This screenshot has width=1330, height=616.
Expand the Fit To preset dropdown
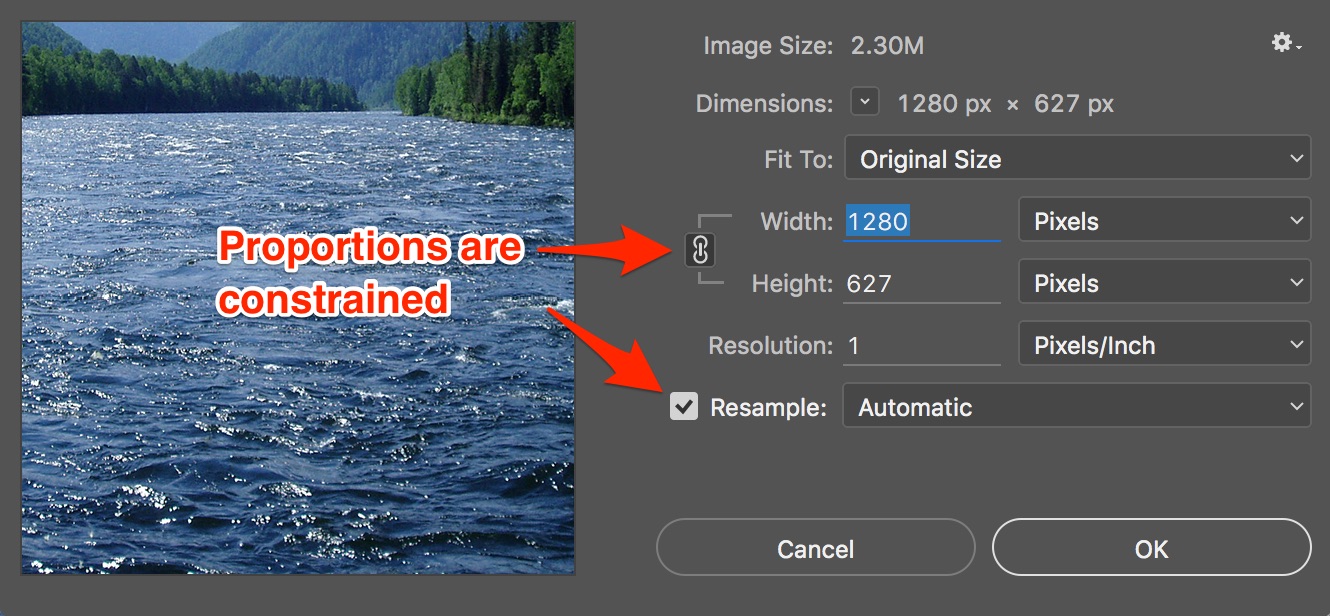[1077, 159]
